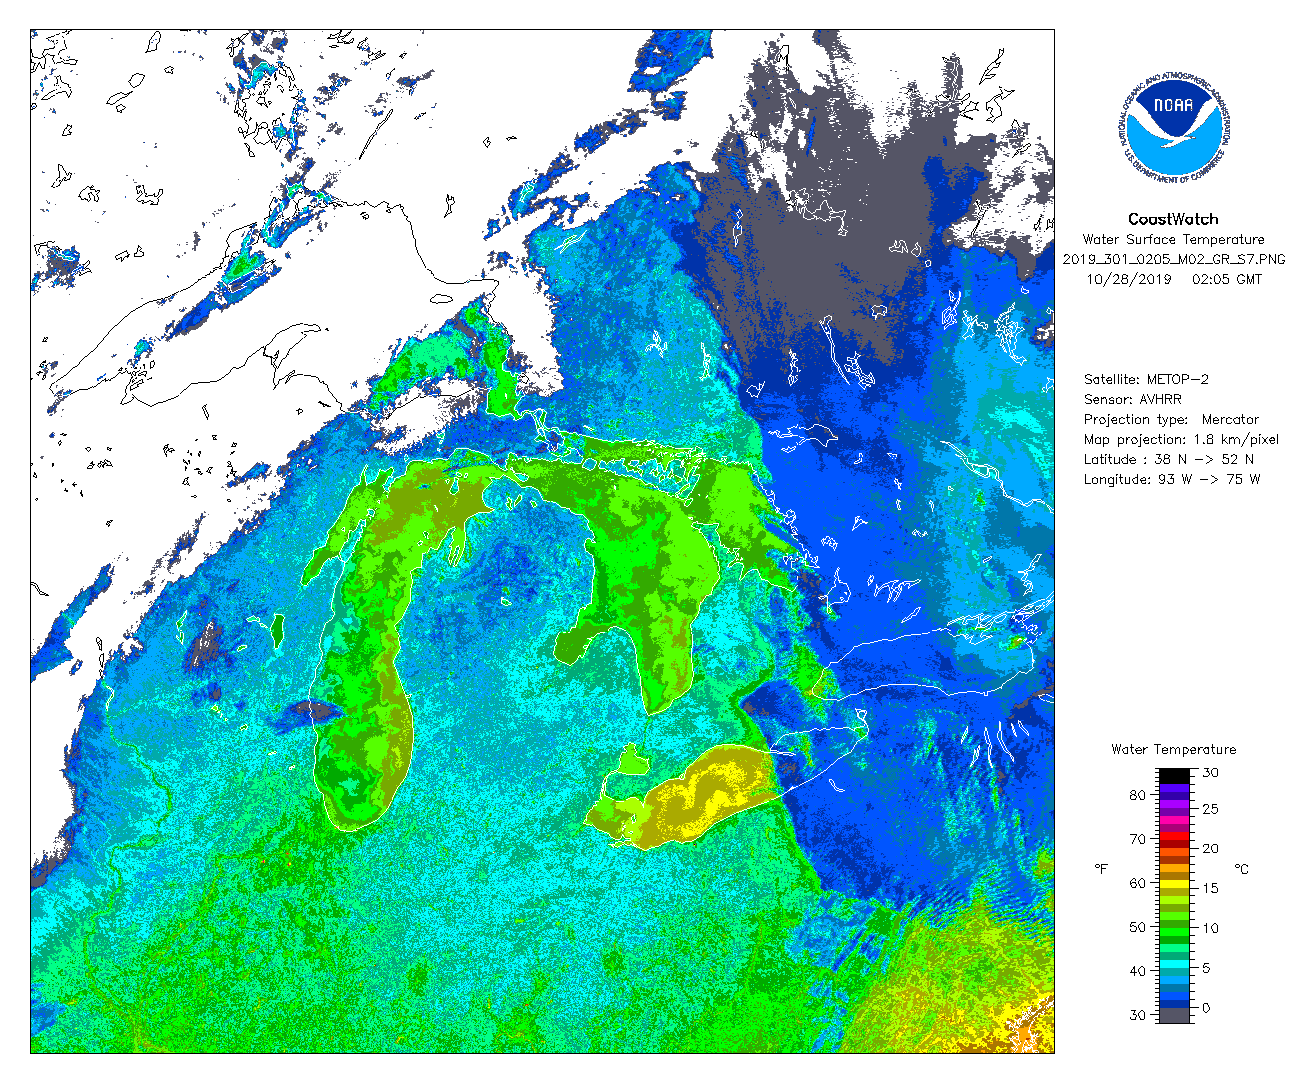Pick the black swatch atop color scale

click(1174, 775)
